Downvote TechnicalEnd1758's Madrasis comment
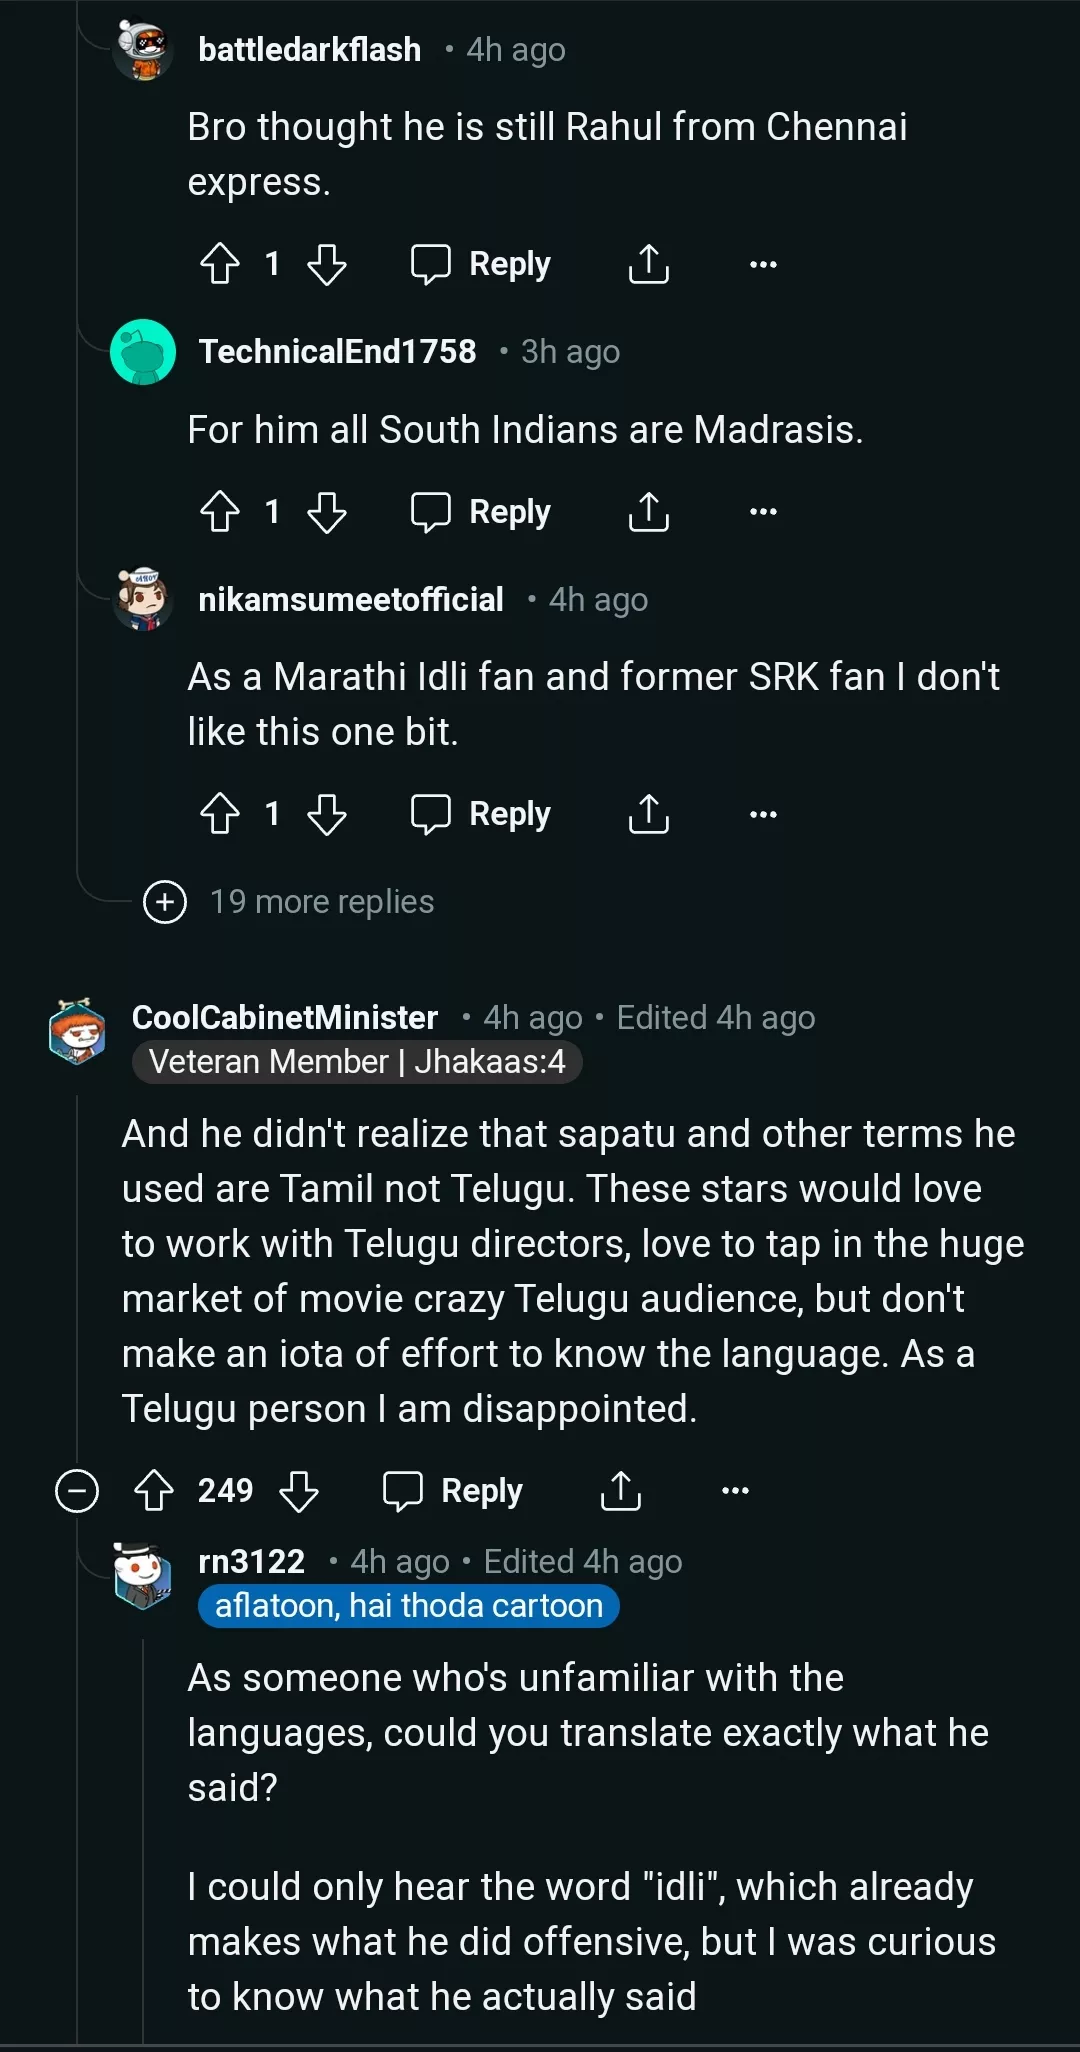1080x2052 pixels. tap(327, 512)
